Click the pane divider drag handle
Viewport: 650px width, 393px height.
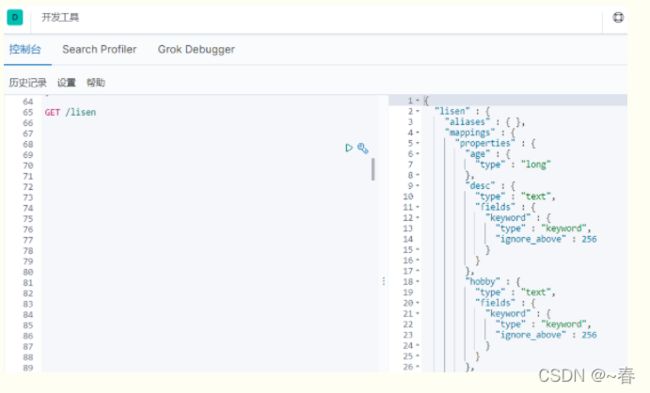click(383, 281)
